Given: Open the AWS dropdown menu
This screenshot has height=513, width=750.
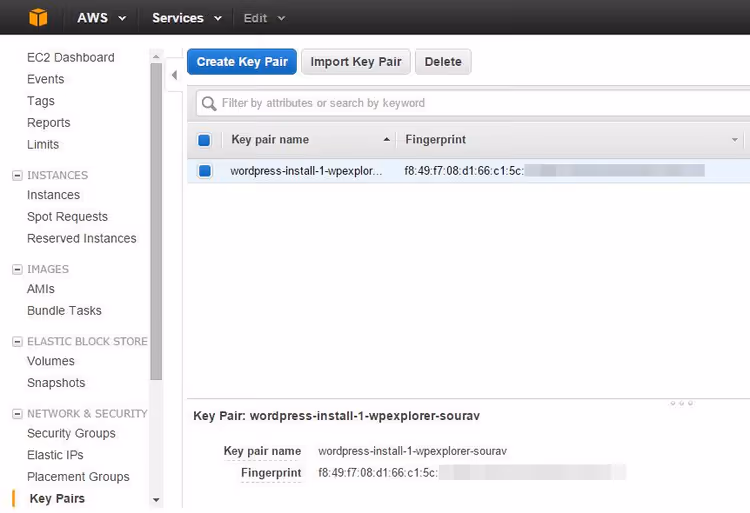Looking at the screenshot, I should coord(101,18).
